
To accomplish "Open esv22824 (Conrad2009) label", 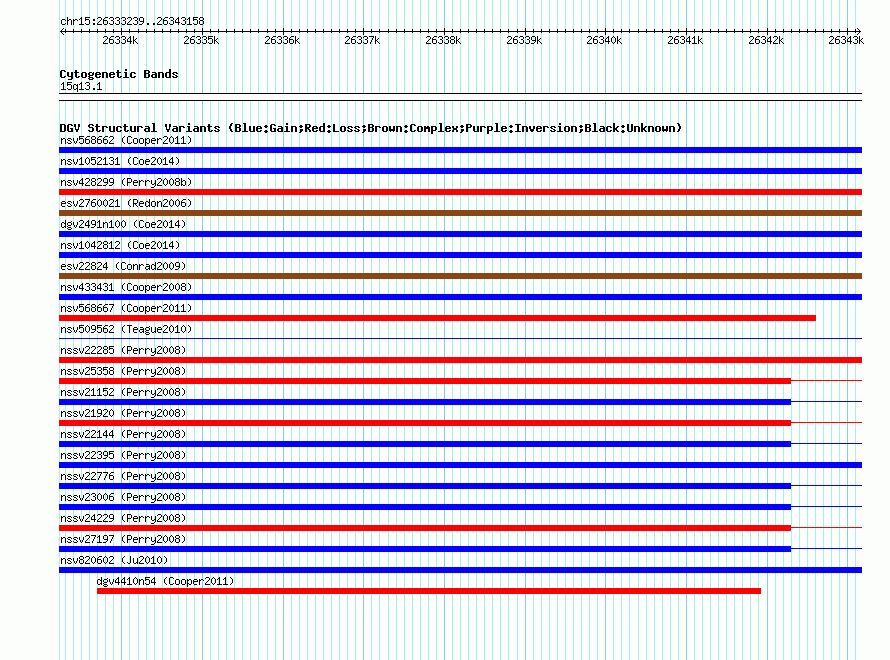I will tap(123, 266).
